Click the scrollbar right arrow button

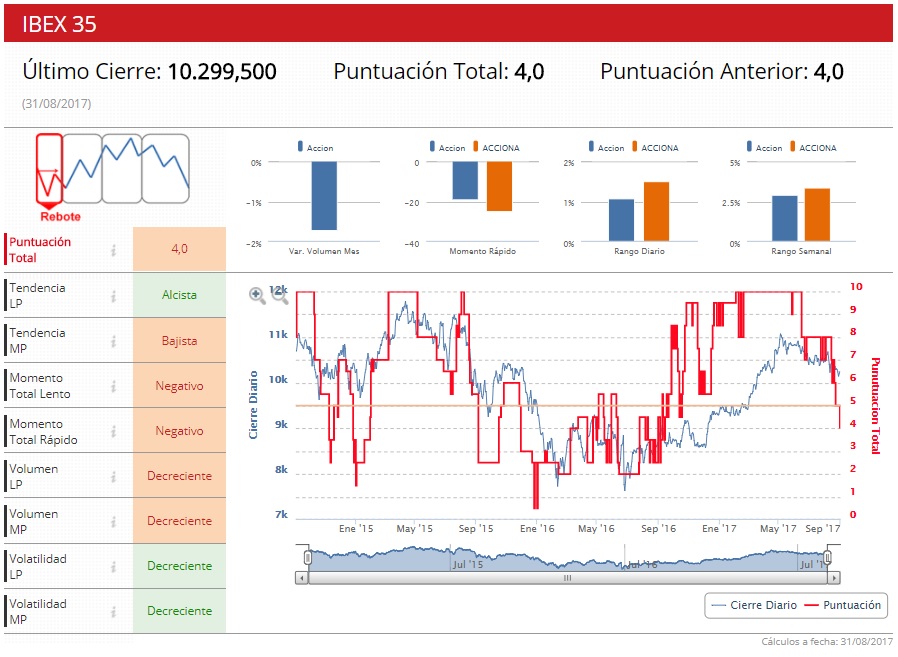click(x=834, y=578)
